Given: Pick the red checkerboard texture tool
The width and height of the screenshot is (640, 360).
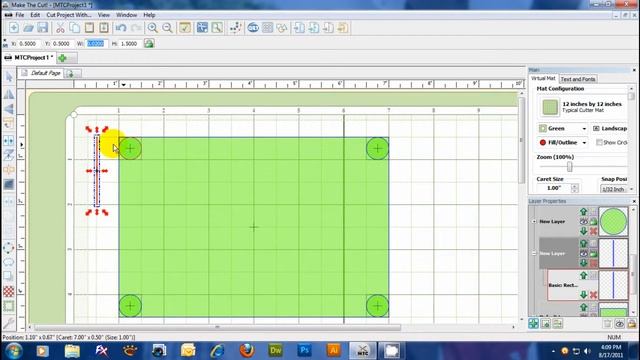Looking at the screenshot, I should [x=9, y=291].
